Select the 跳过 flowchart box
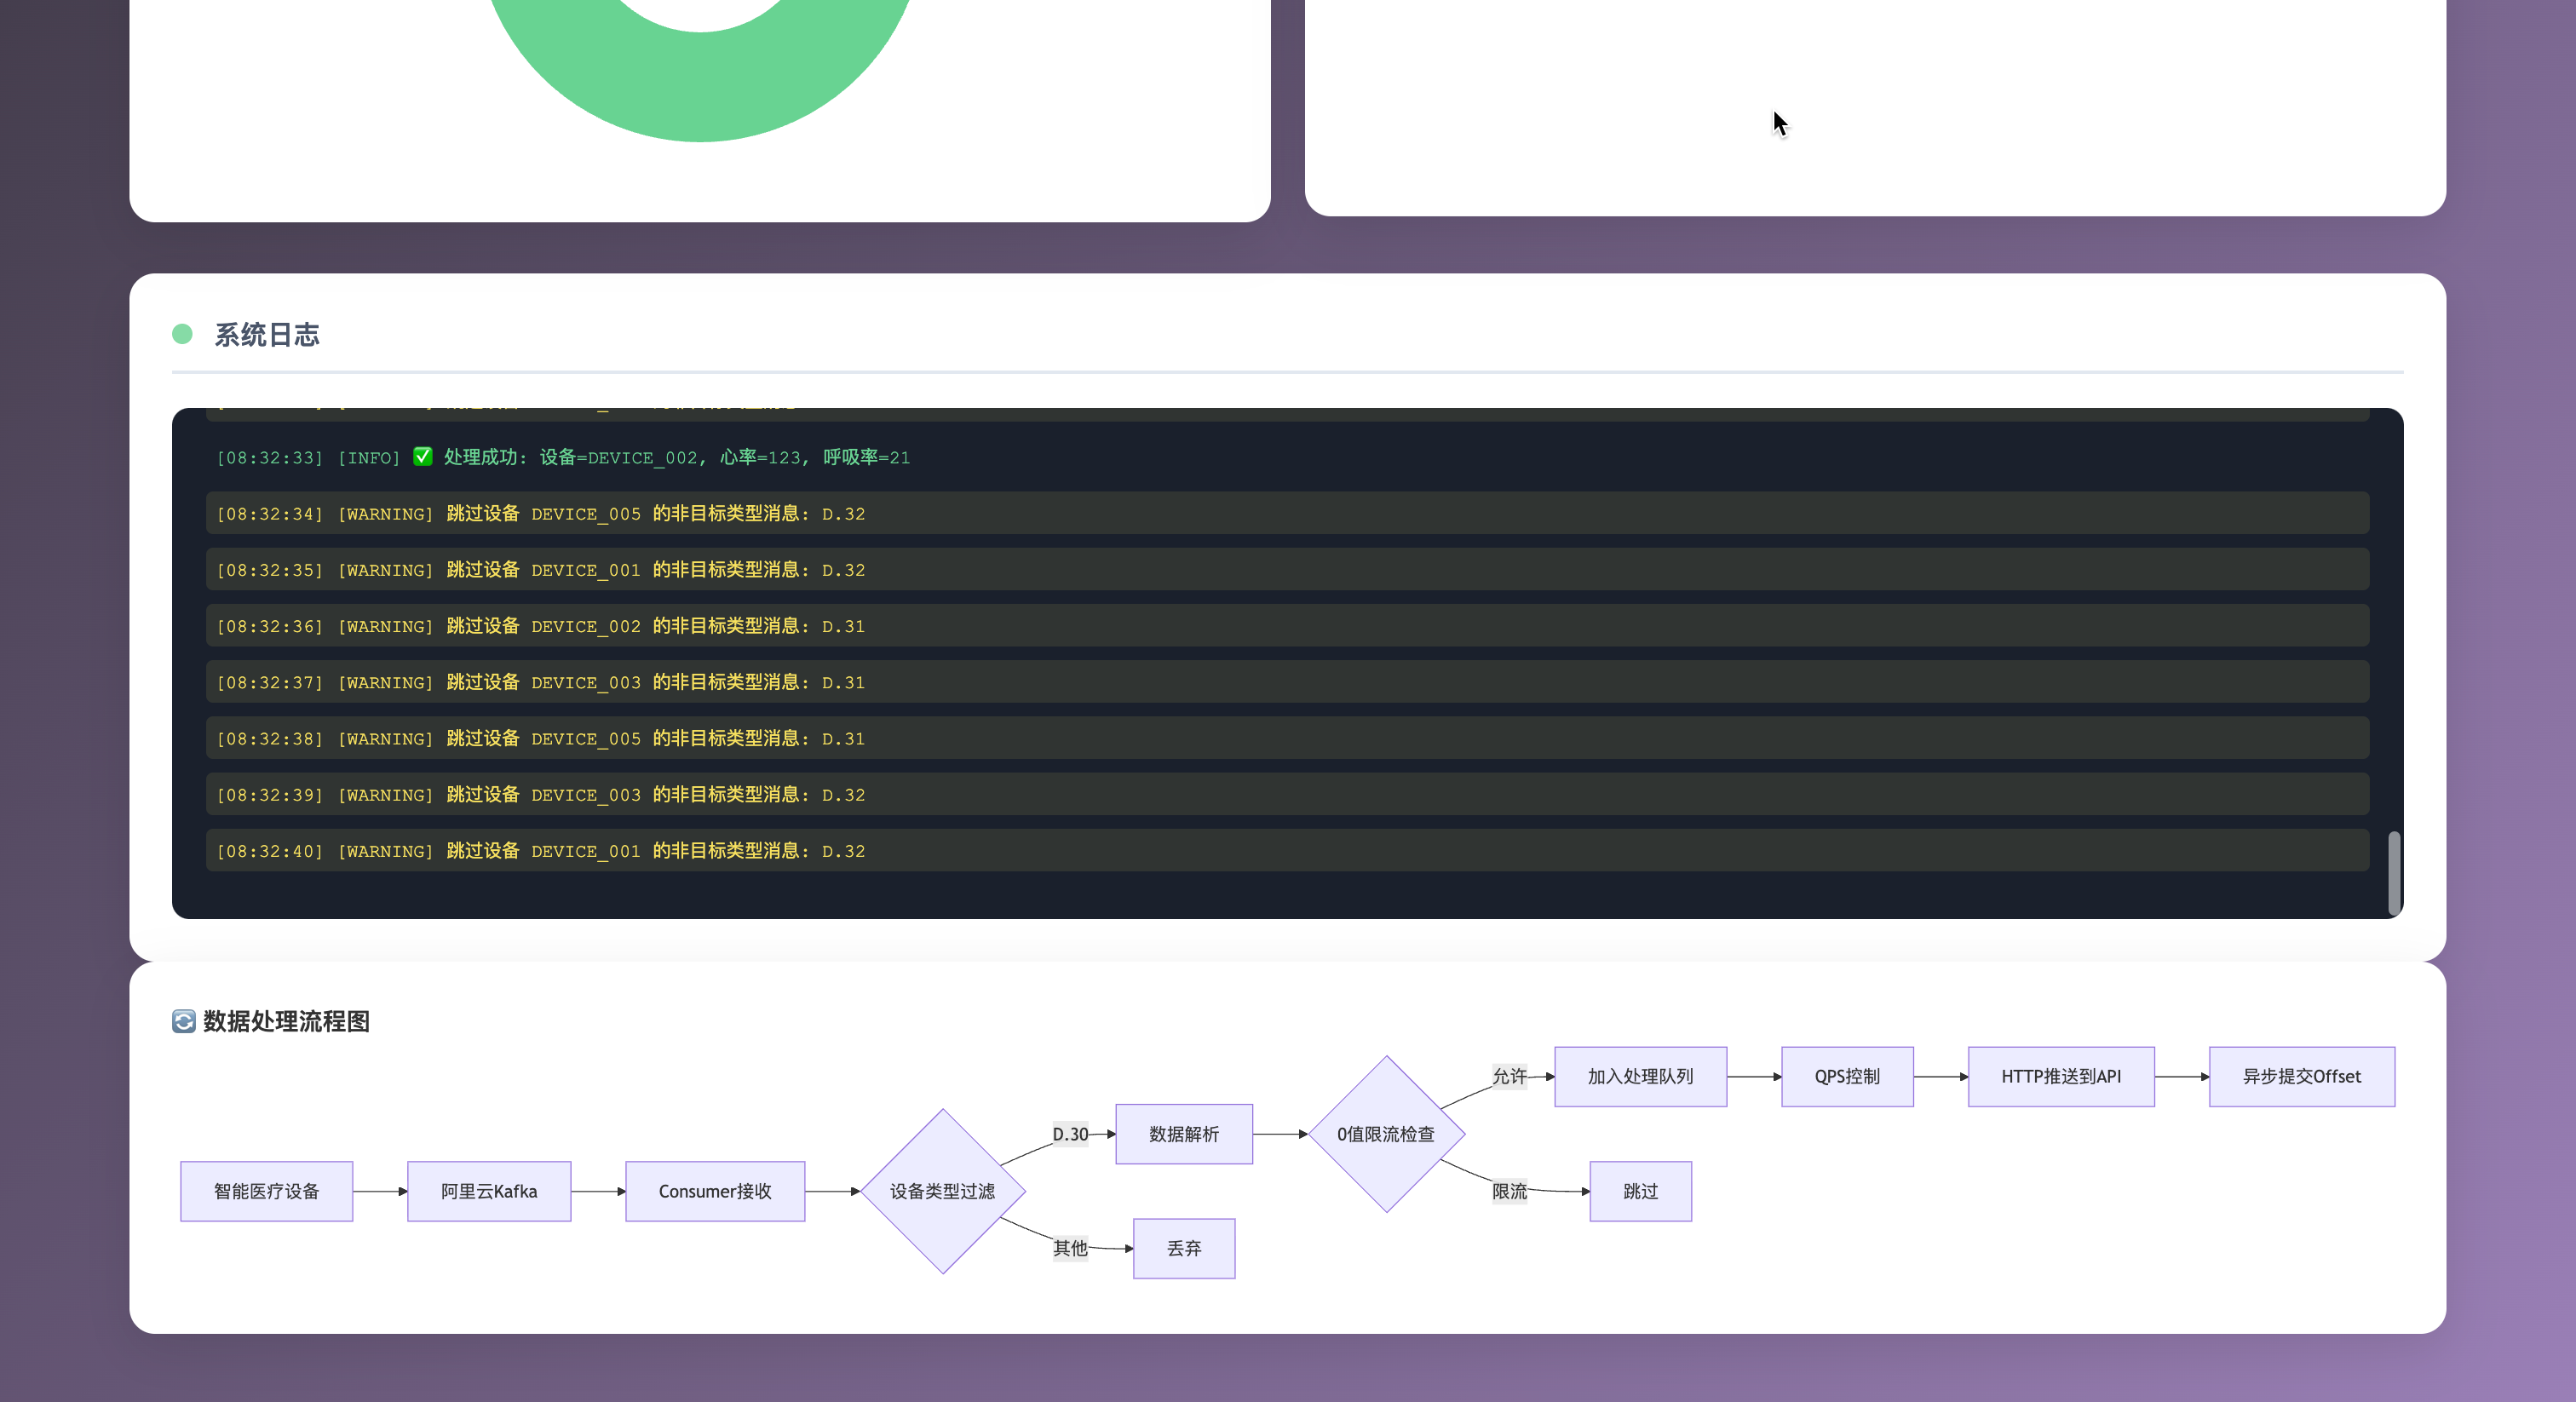 pos(1640,1191)
